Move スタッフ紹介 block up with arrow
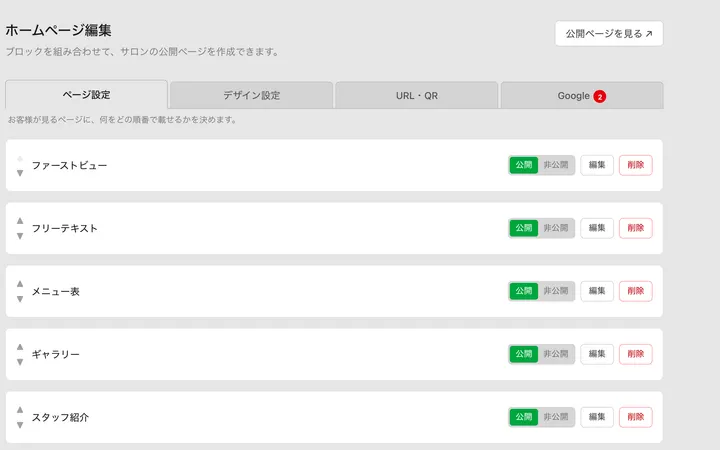This screenshot has height=450, width=720. [20, 410]
